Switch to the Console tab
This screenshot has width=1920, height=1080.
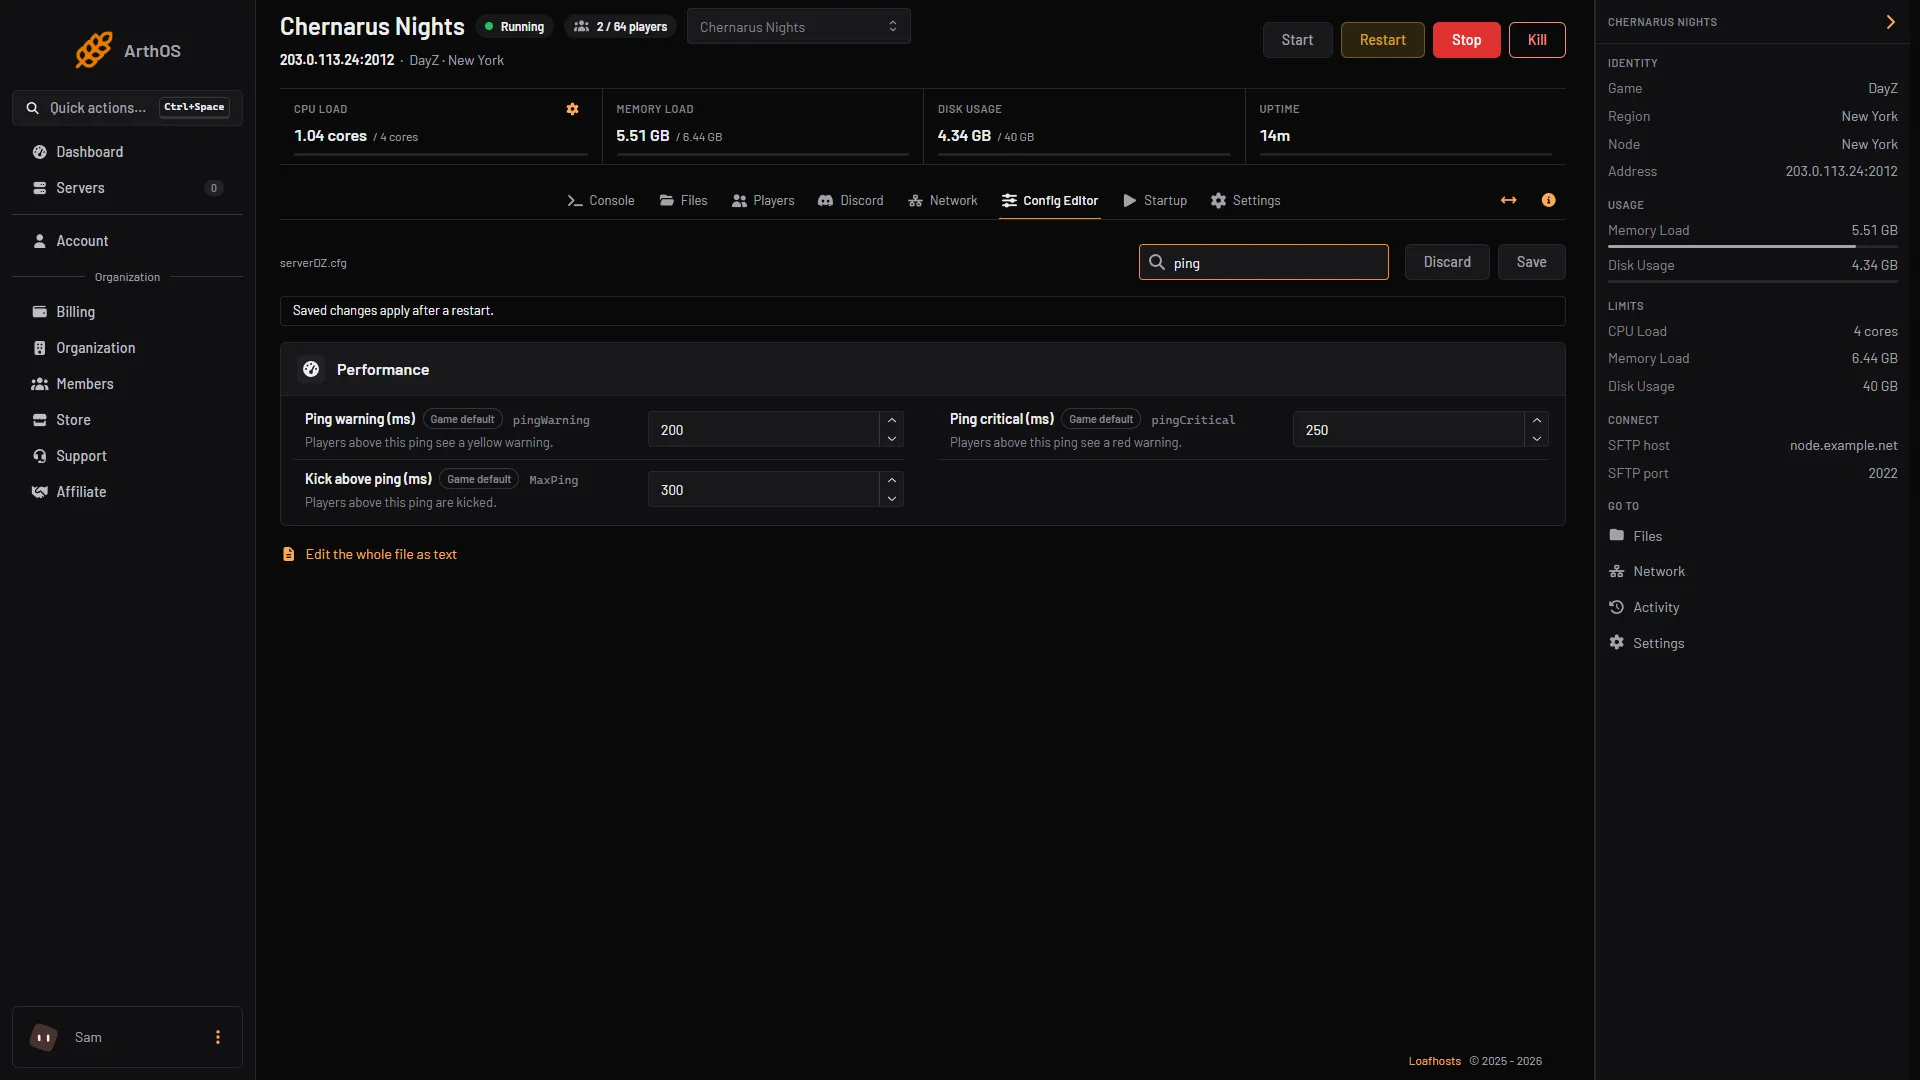point(601,201)
